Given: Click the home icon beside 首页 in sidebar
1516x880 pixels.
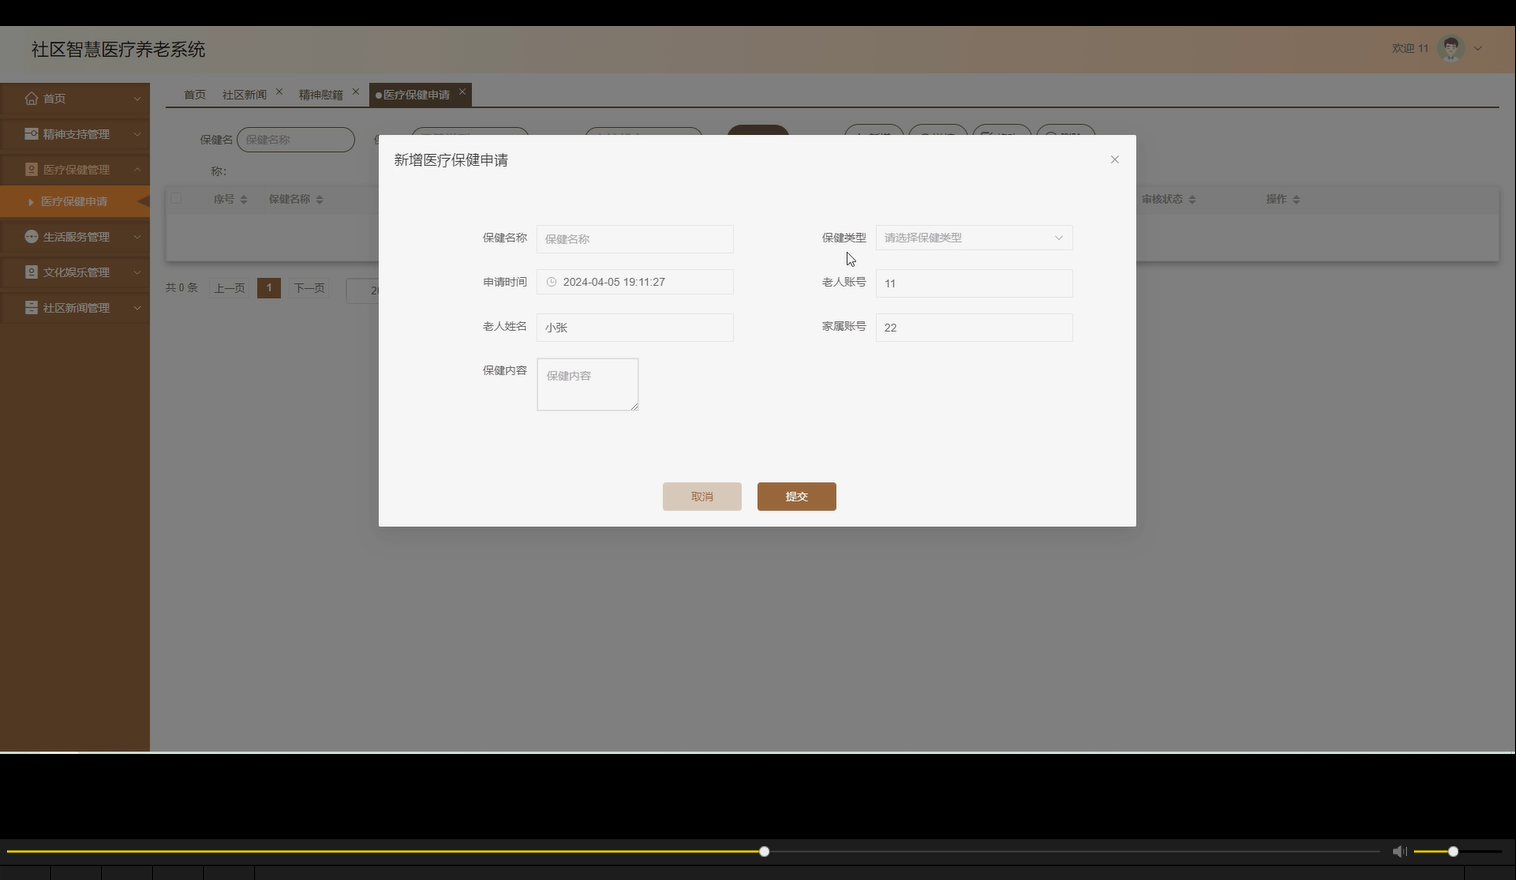Looking at the screenshot, I should [31, 99].
